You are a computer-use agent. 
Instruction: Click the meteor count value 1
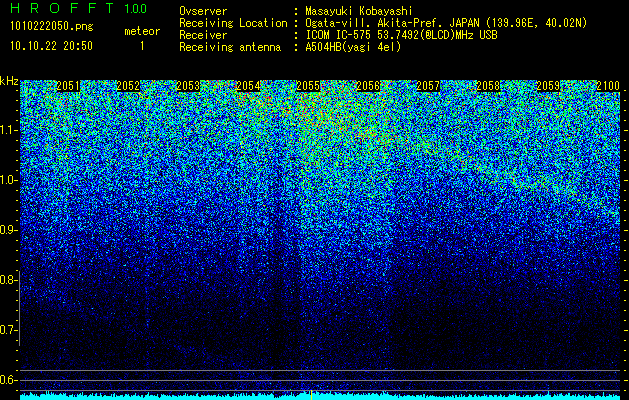tap(142, 46)
